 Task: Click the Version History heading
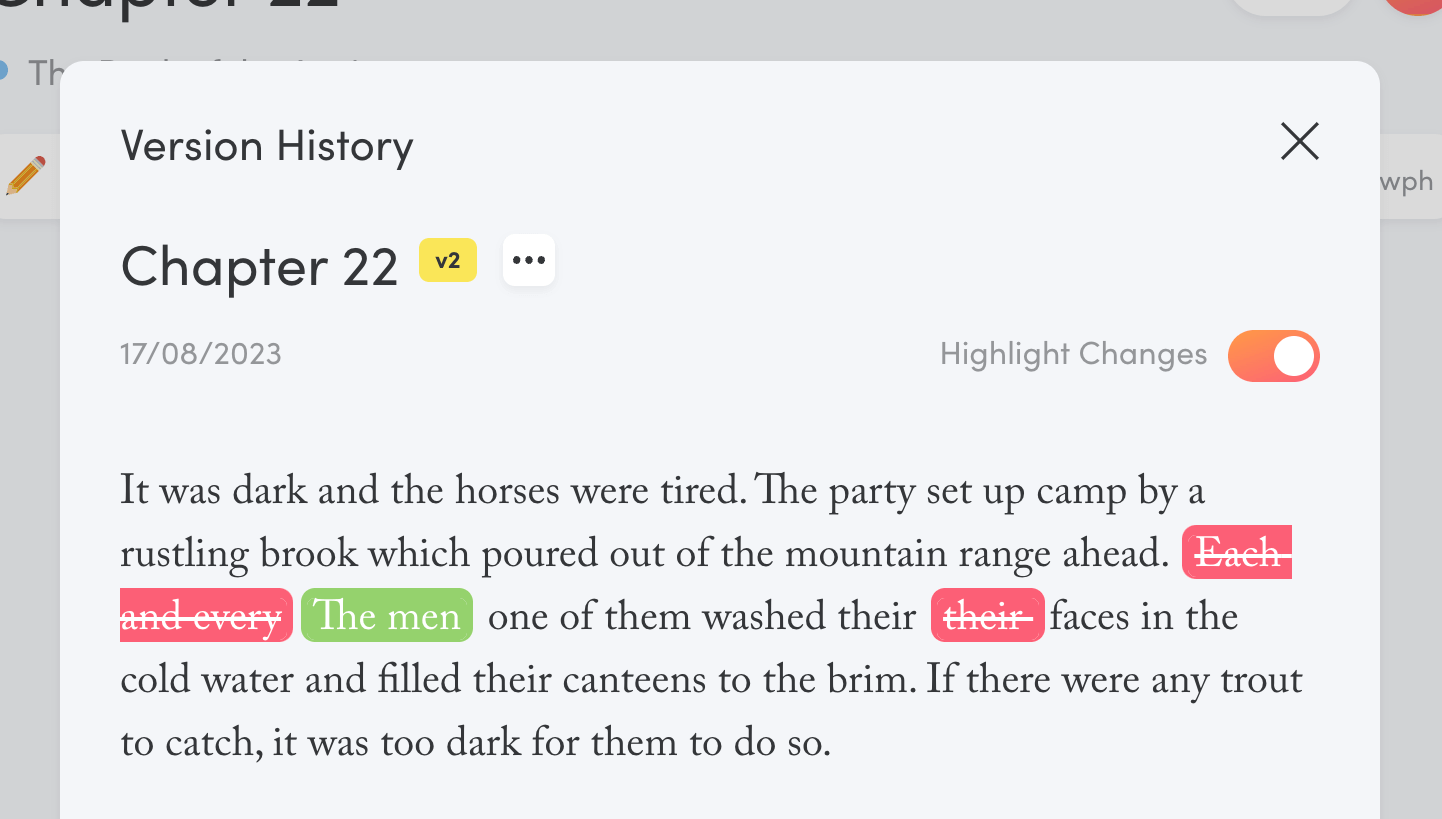(267, 146)
